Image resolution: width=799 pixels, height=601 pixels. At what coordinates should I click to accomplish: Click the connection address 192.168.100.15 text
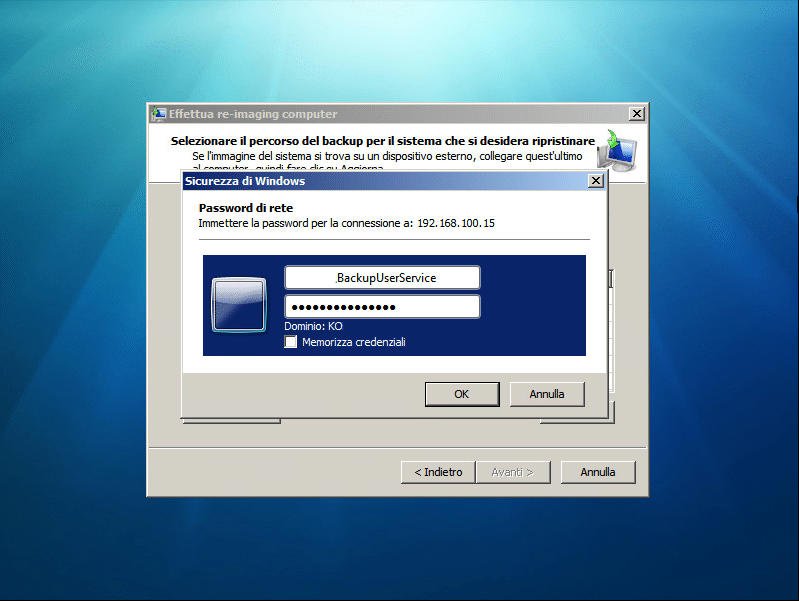click(x=456, y=223)
